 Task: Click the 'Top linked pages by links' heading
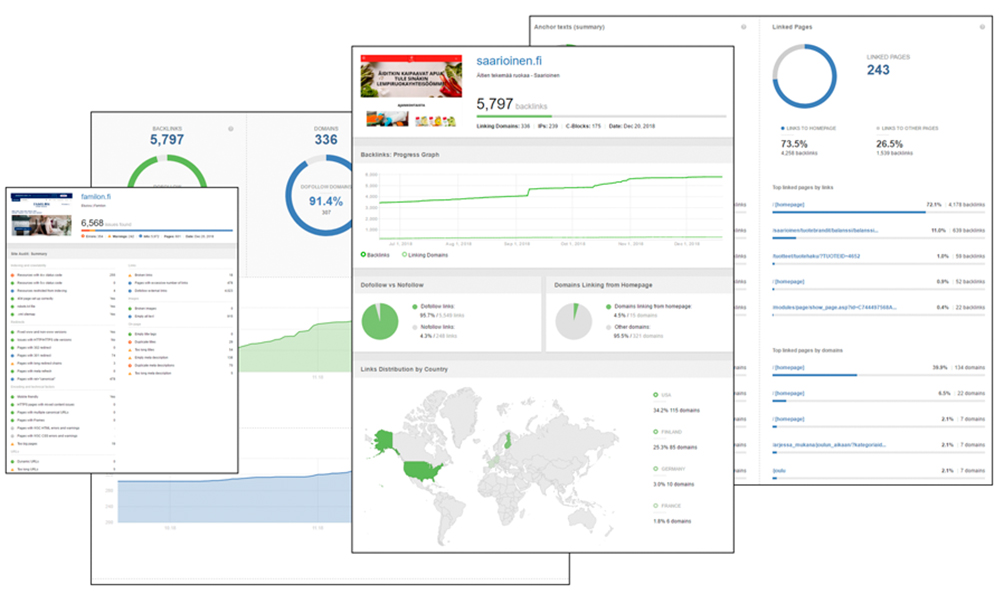click(x=802, y=187)
